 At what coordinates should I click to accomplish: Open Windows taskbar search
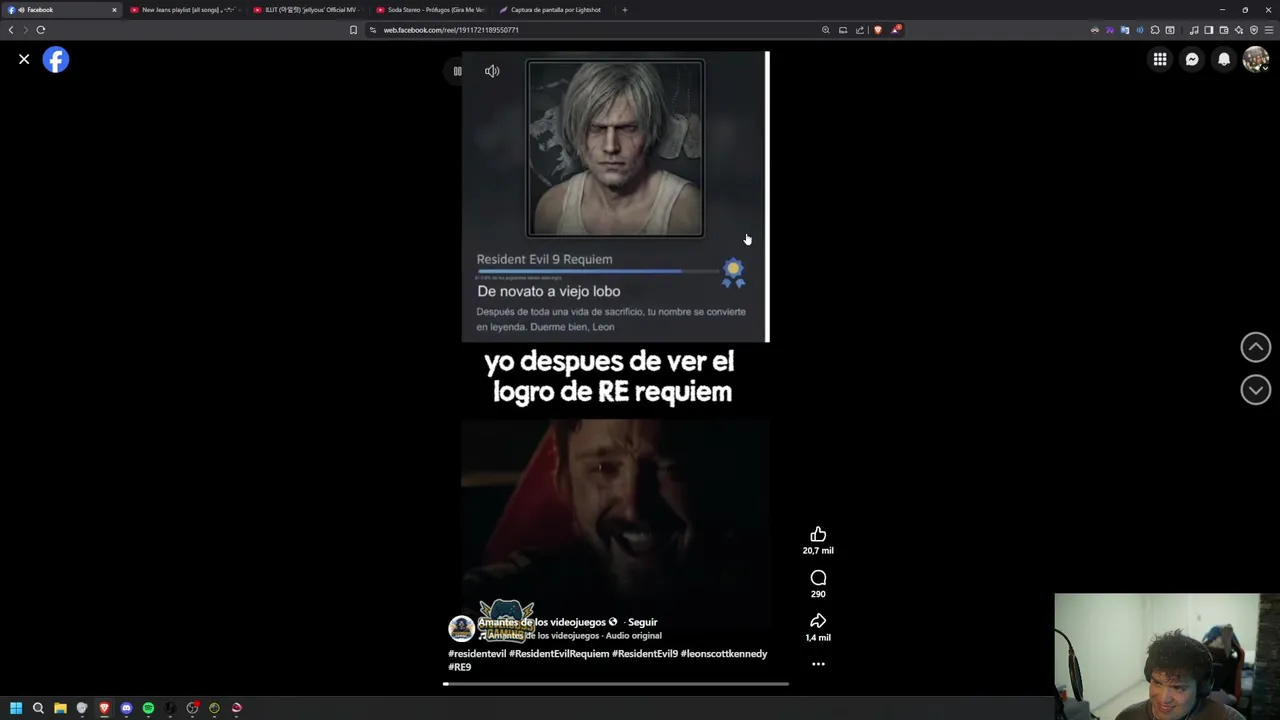point(38,708)
